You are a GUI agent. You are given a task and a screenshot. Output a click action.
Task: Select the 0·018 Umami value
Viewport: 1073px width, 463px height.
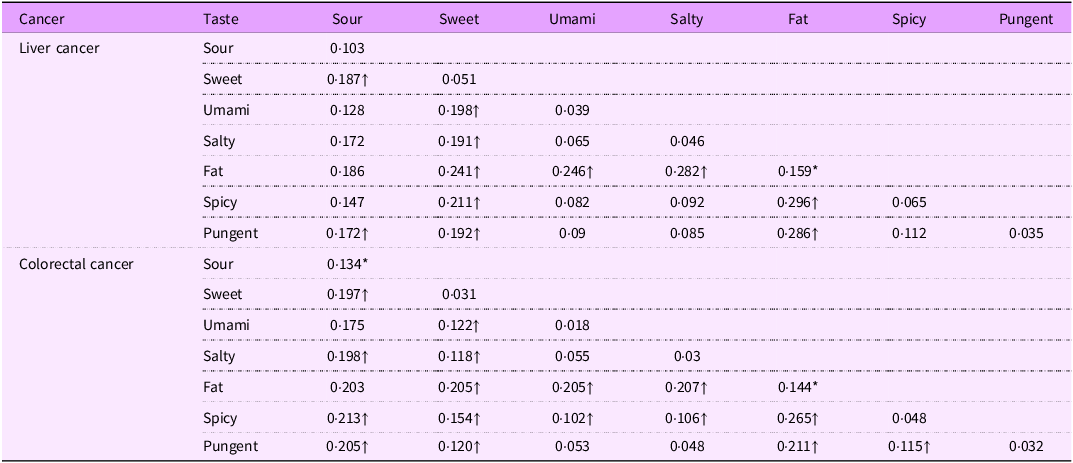571,325
